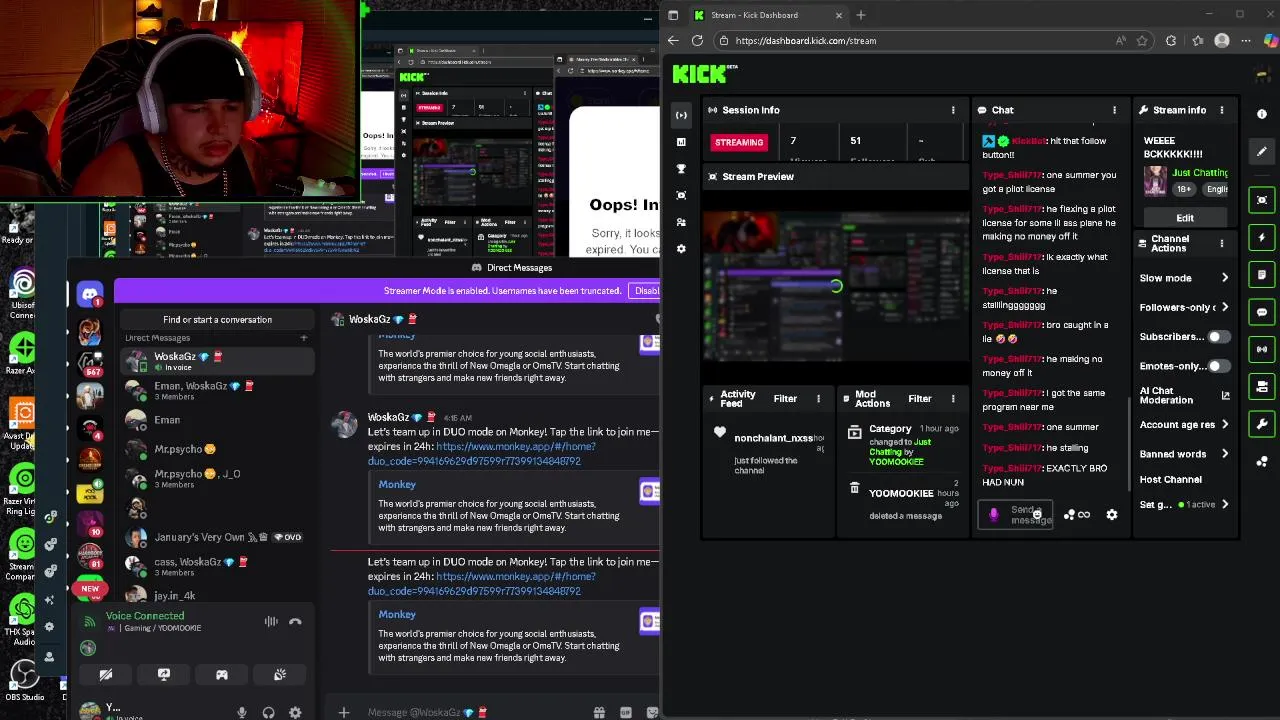Open Chat panel three-dot menu
This screenshot has width=1280, height=720.
tap(1114, 110)
